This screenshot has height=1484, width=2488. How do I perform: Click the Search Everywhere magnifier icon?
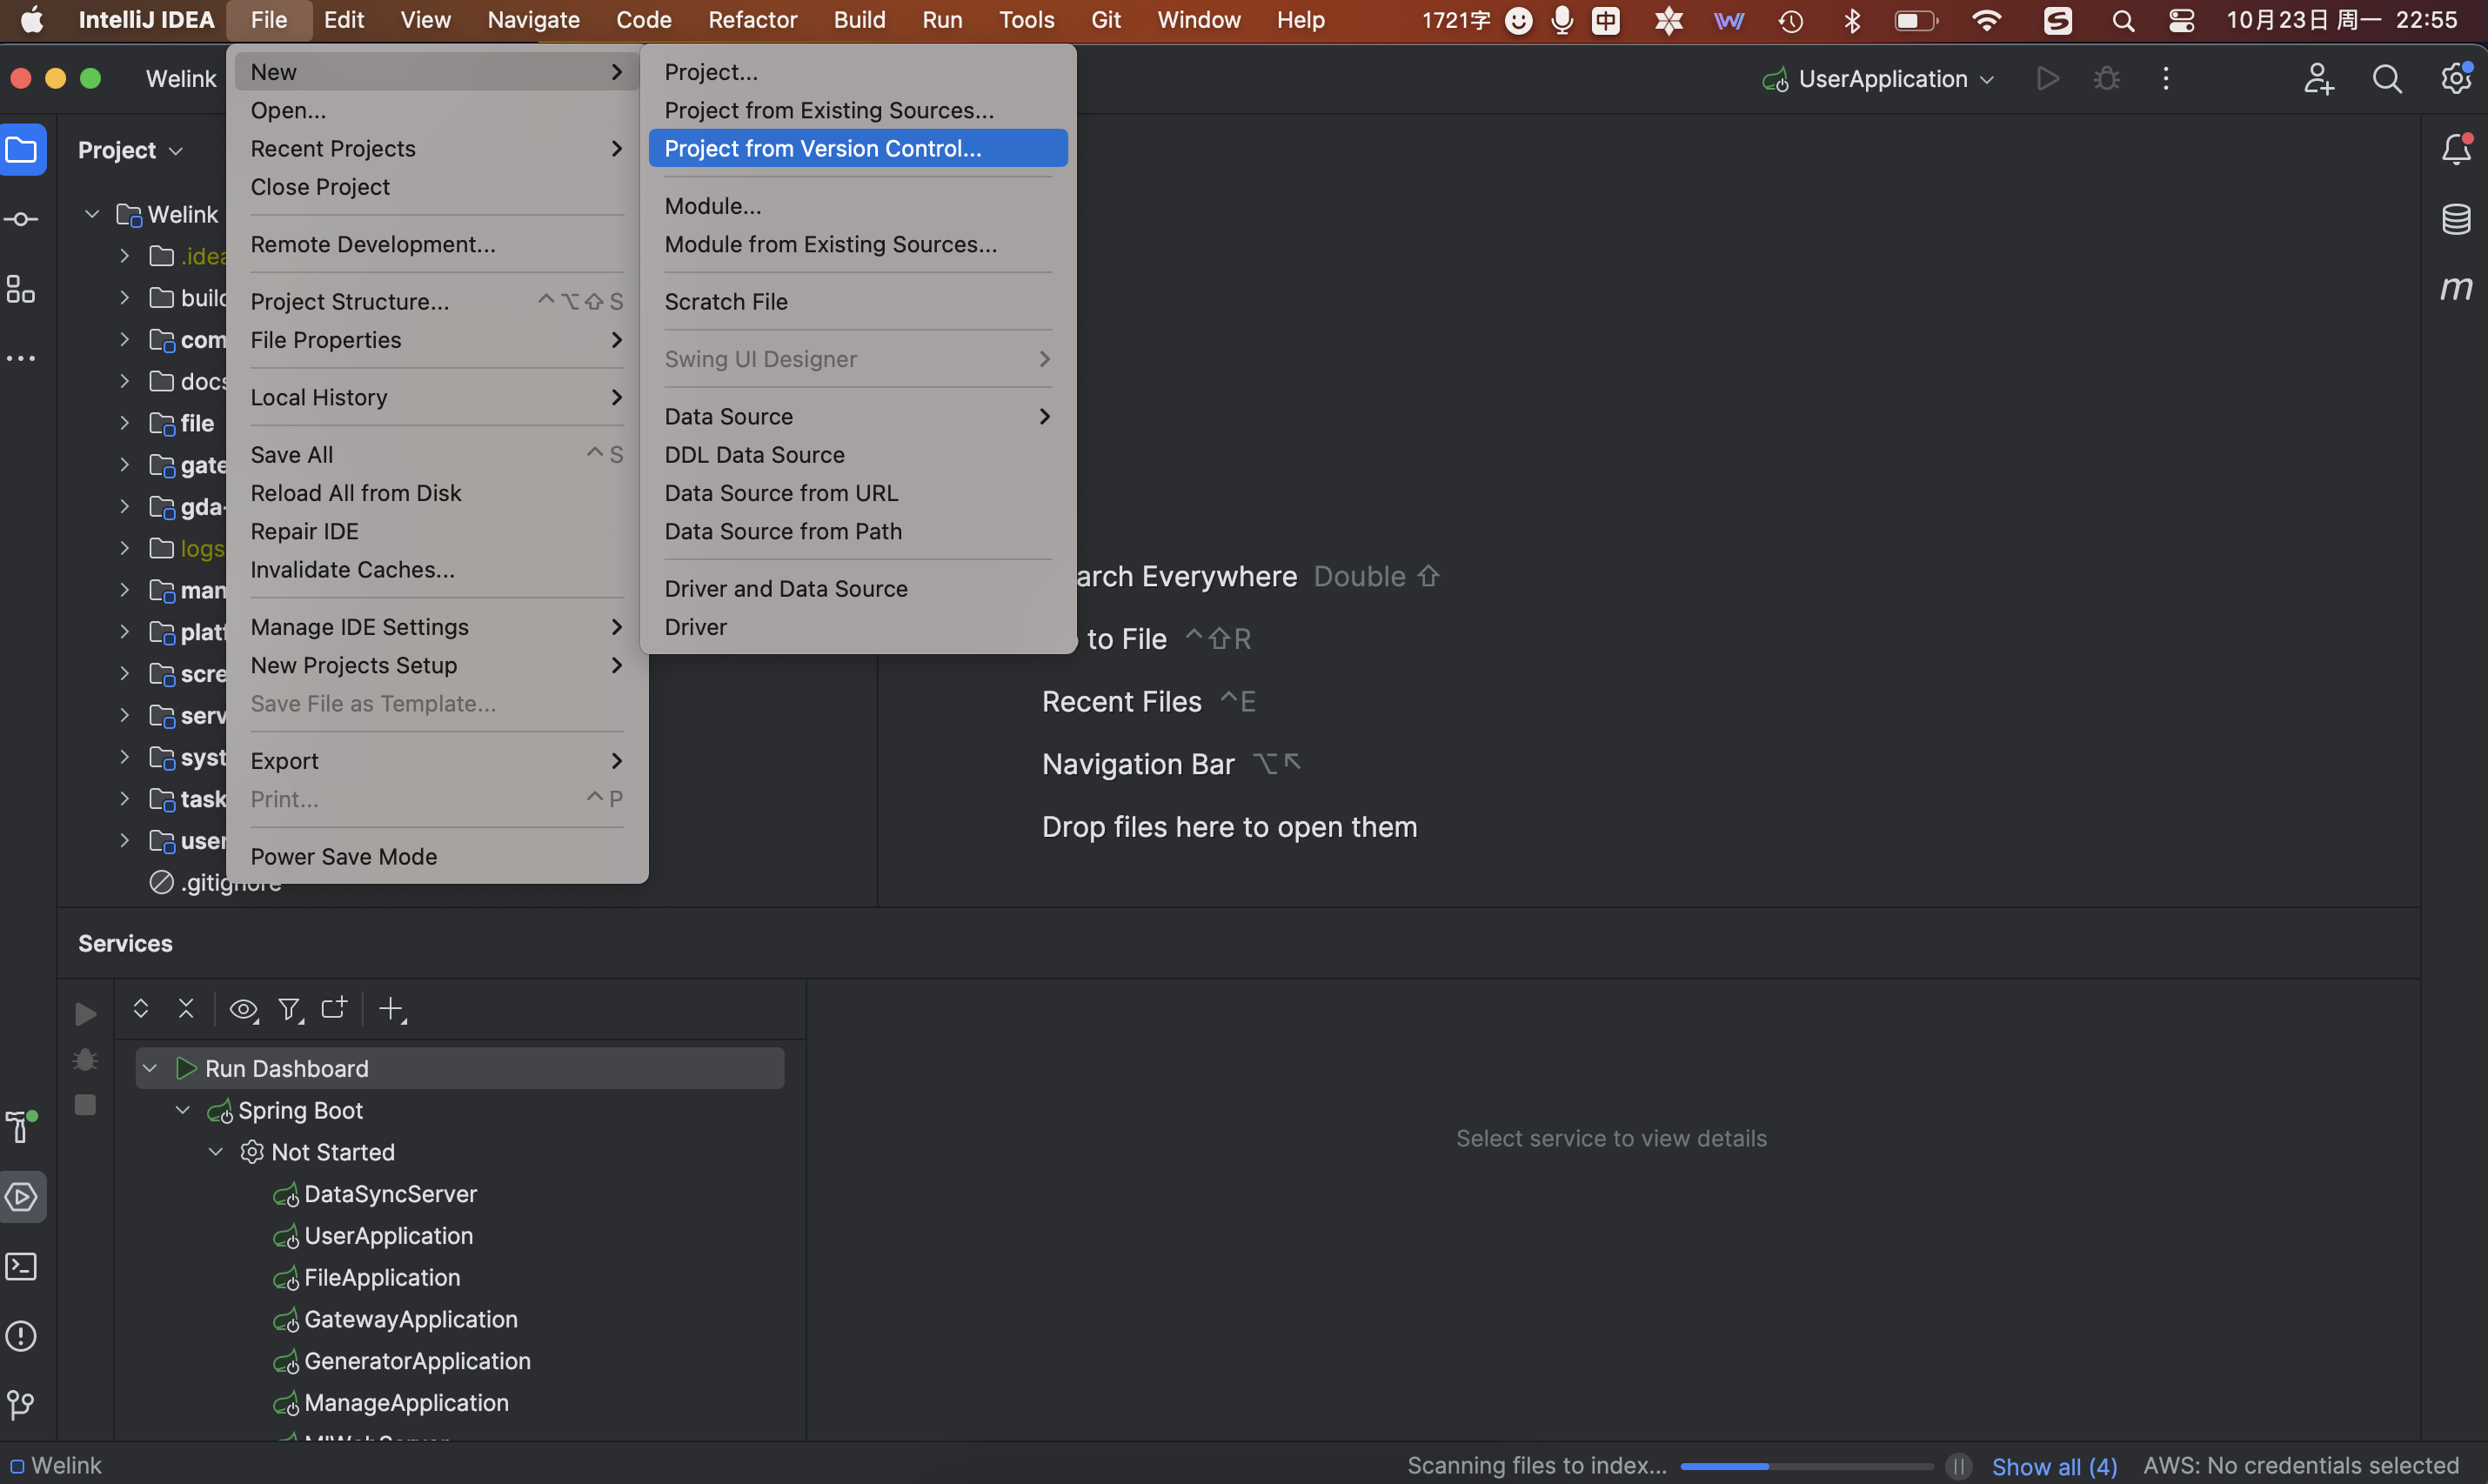[2387, 79]
